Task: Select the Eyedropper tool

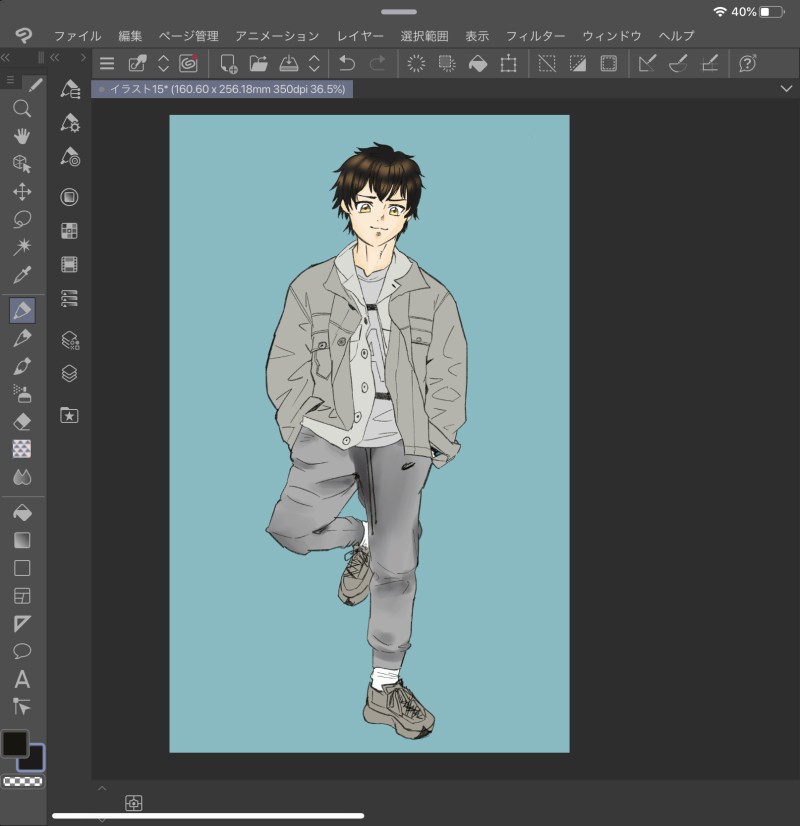Action: point(22,275)
